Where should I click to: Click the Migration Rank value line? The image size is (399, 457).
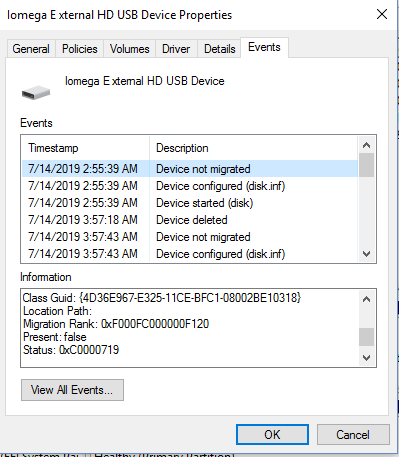tap(116, 324)
